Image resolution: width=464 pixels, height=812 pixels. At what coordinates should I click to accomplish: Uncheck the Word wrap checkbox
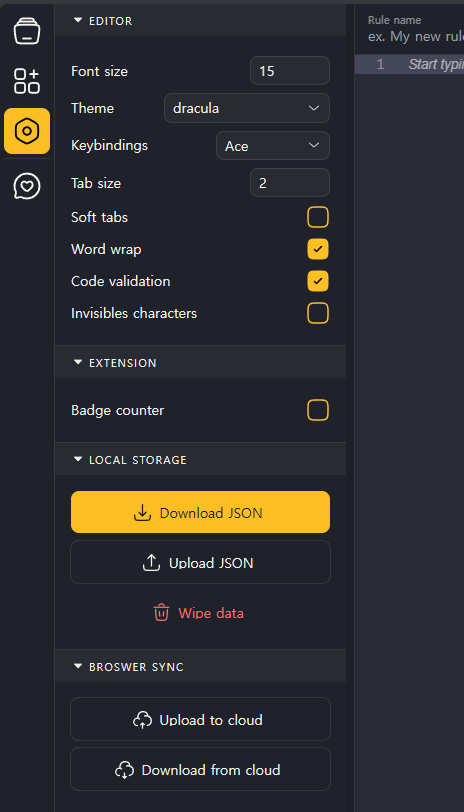[318, 249]
